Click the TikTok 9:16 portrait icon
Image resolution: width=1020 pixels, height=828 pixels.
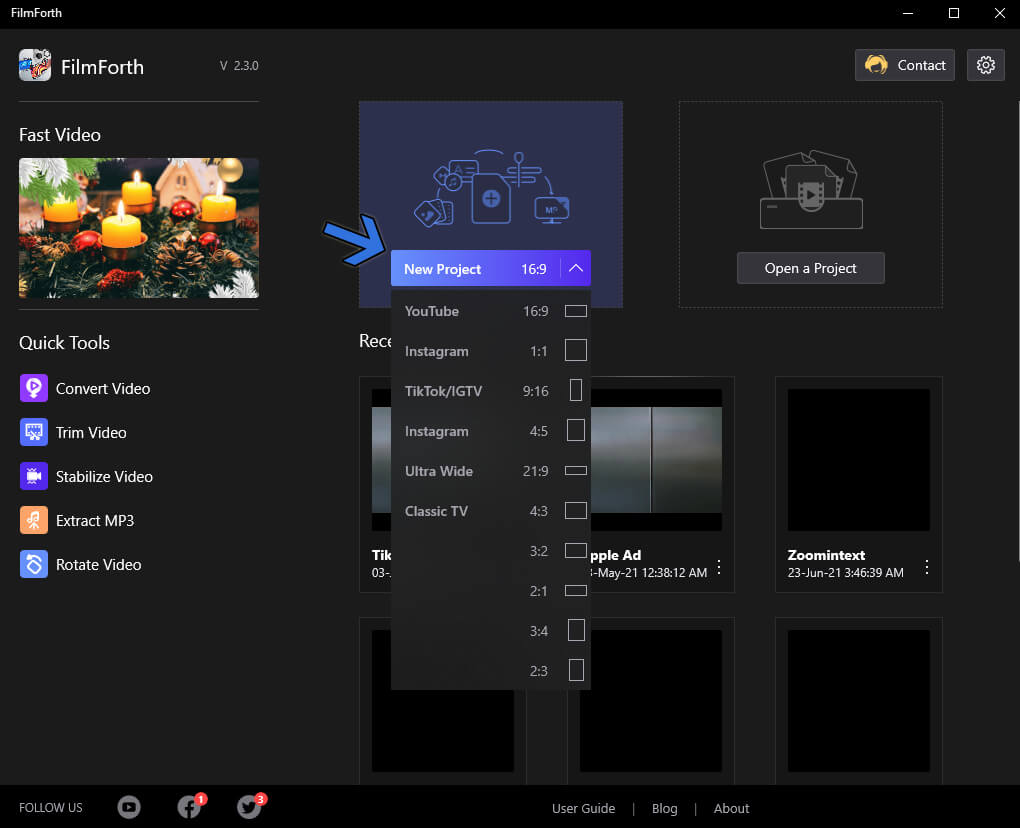point(576,390)
